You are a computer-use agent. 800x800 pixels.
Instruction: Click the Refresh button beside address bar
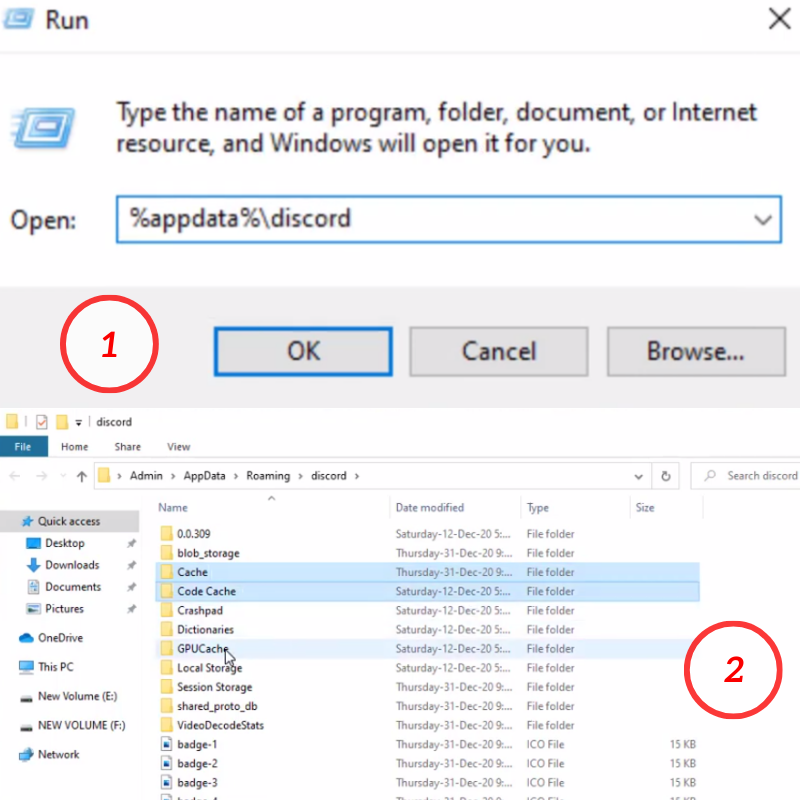tap(665, 476)
